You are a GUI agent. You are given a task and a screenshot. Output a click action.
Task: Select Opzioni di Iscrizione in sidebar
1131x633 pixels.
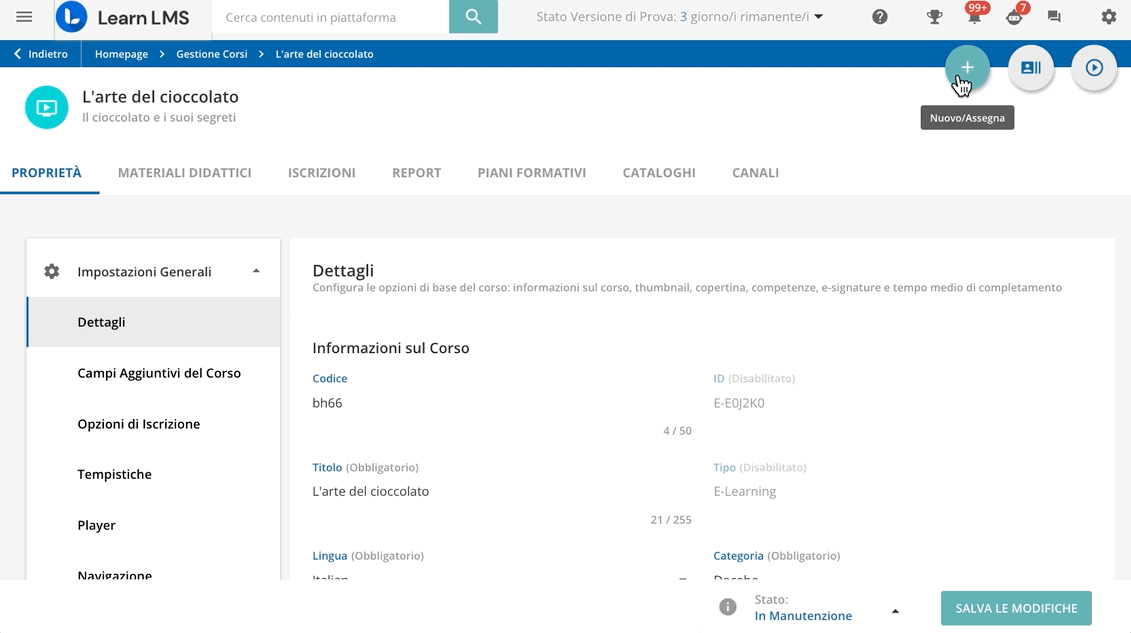pyautogui.click(x=138, y=424)
